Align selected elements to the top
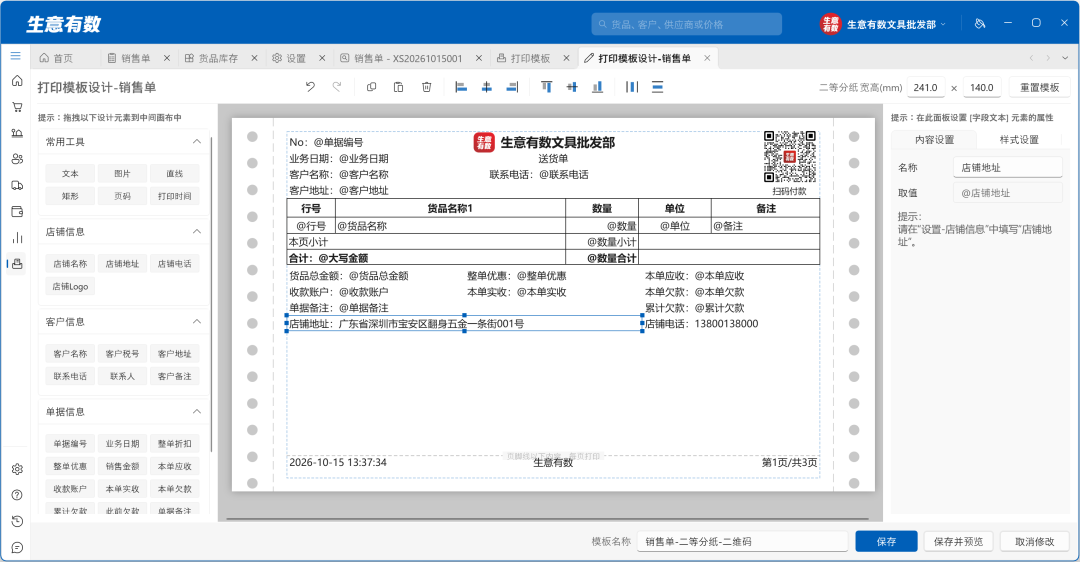Screen dimensions: 1080x562 (546, 87)
